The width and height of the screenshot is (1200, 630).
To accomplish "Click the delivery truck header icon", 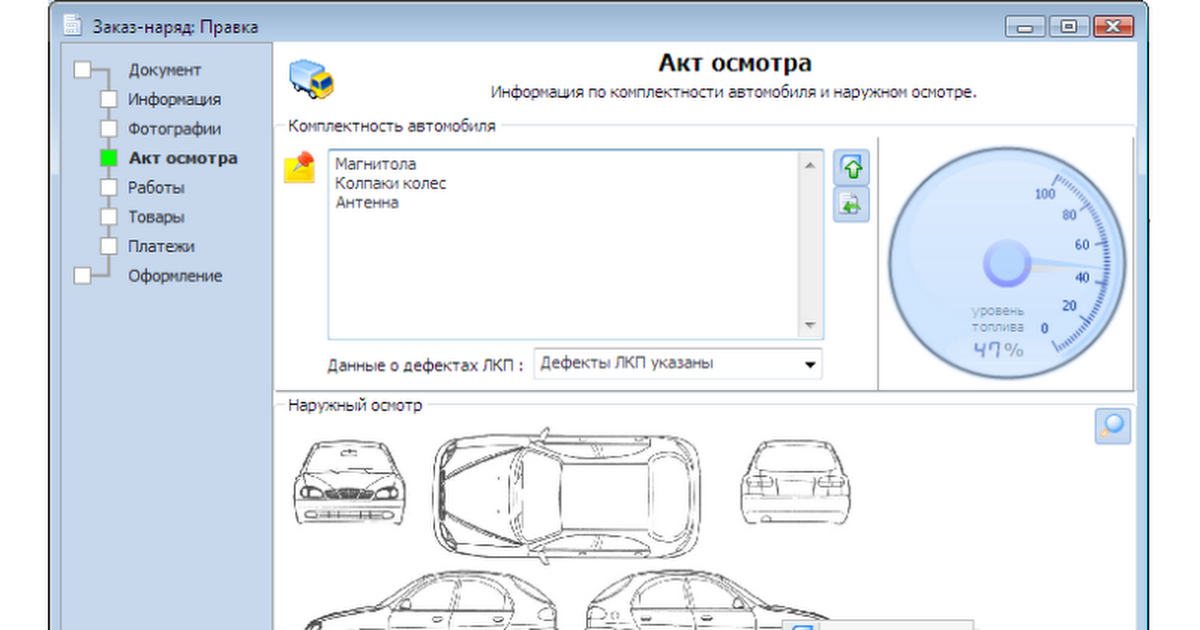I will (310, 77).
